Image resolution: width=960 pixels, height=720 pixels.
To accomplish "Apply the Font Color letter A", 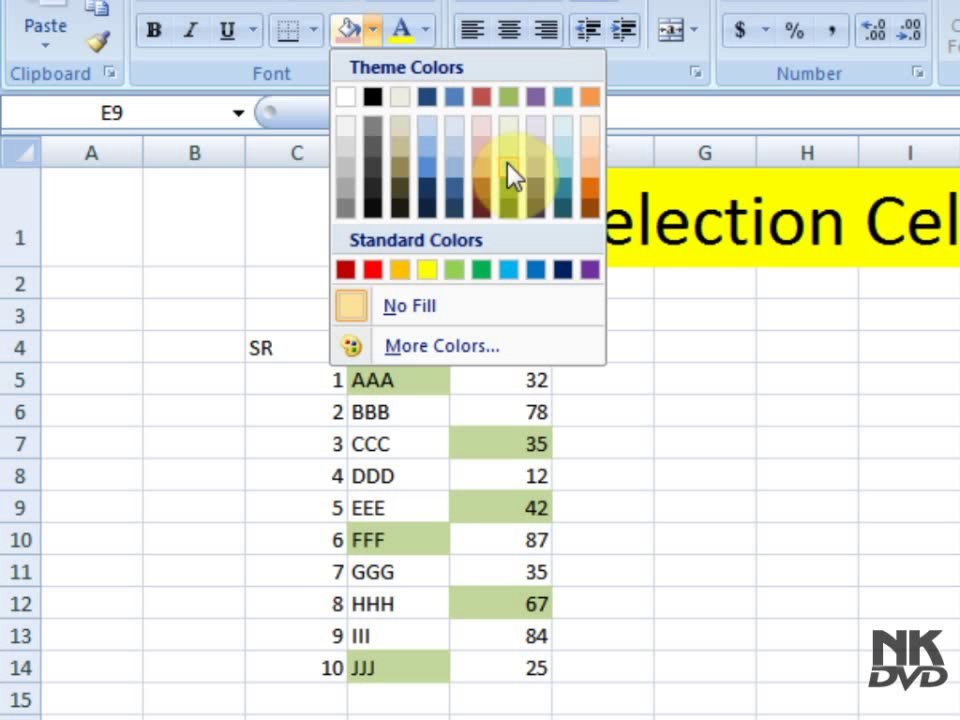I will click(402, 29).
